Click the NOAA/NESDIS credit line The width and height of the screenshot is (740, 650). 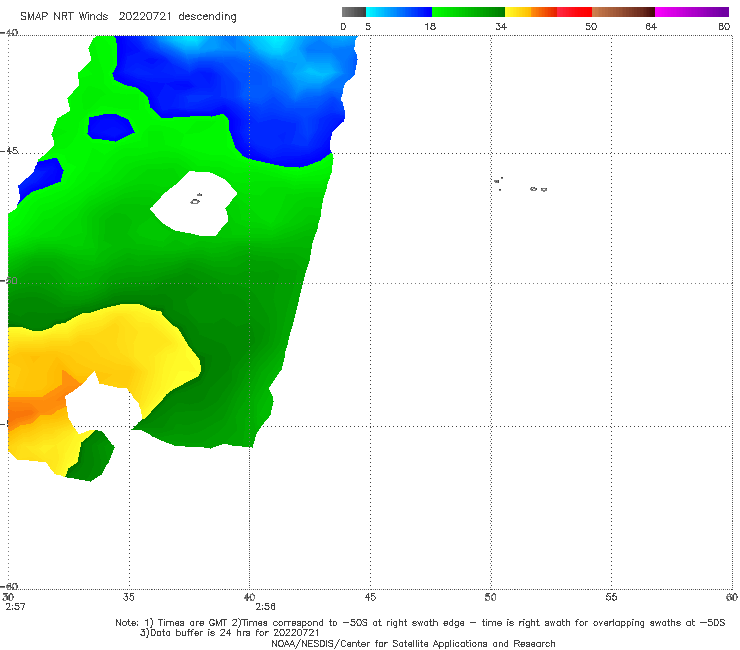click(x=413, y=643)
